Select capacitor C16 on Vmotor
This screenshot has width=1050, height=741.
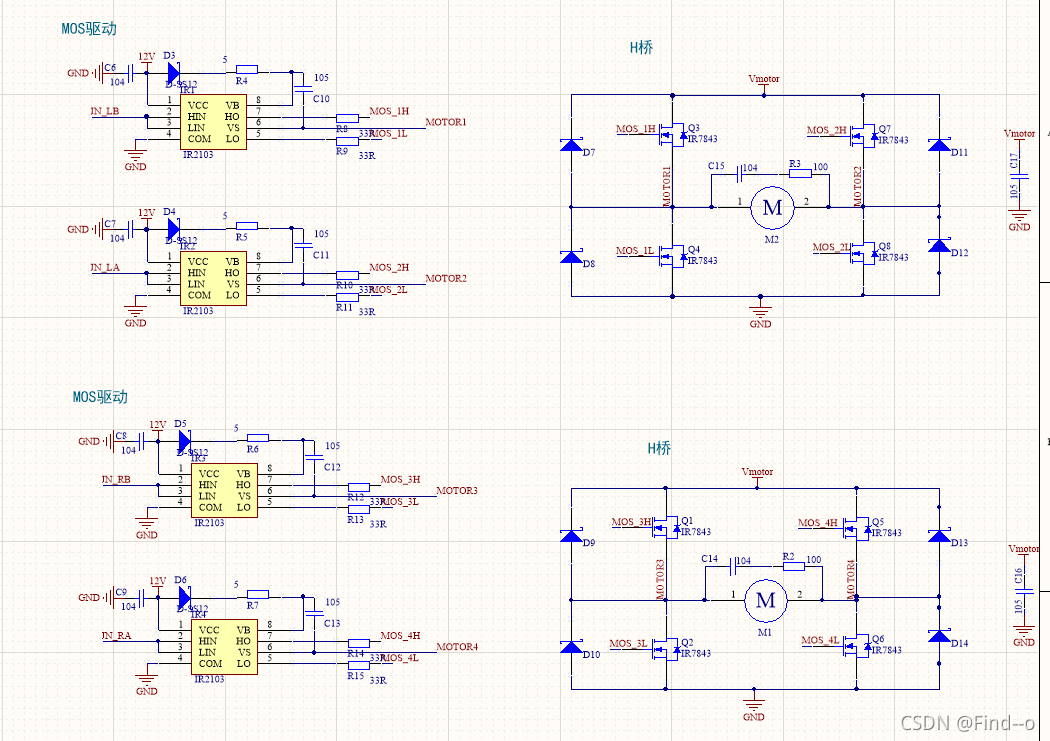1023,592
